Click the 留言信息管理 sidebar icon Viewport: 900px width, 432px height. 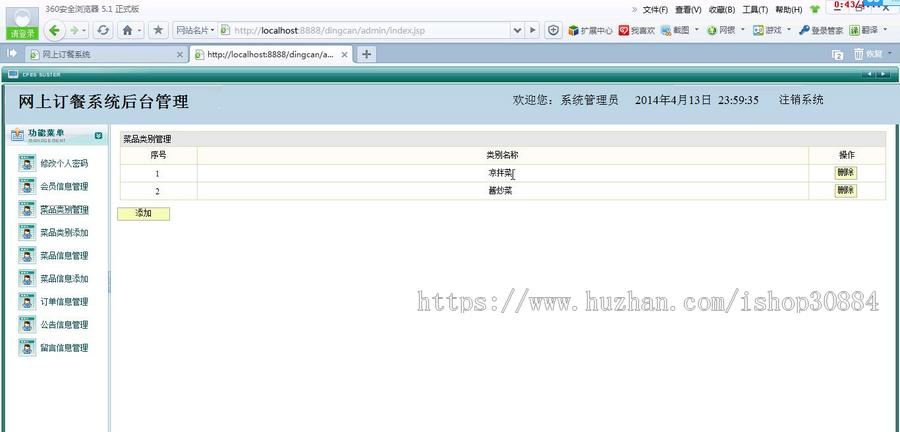pos(27,348)
